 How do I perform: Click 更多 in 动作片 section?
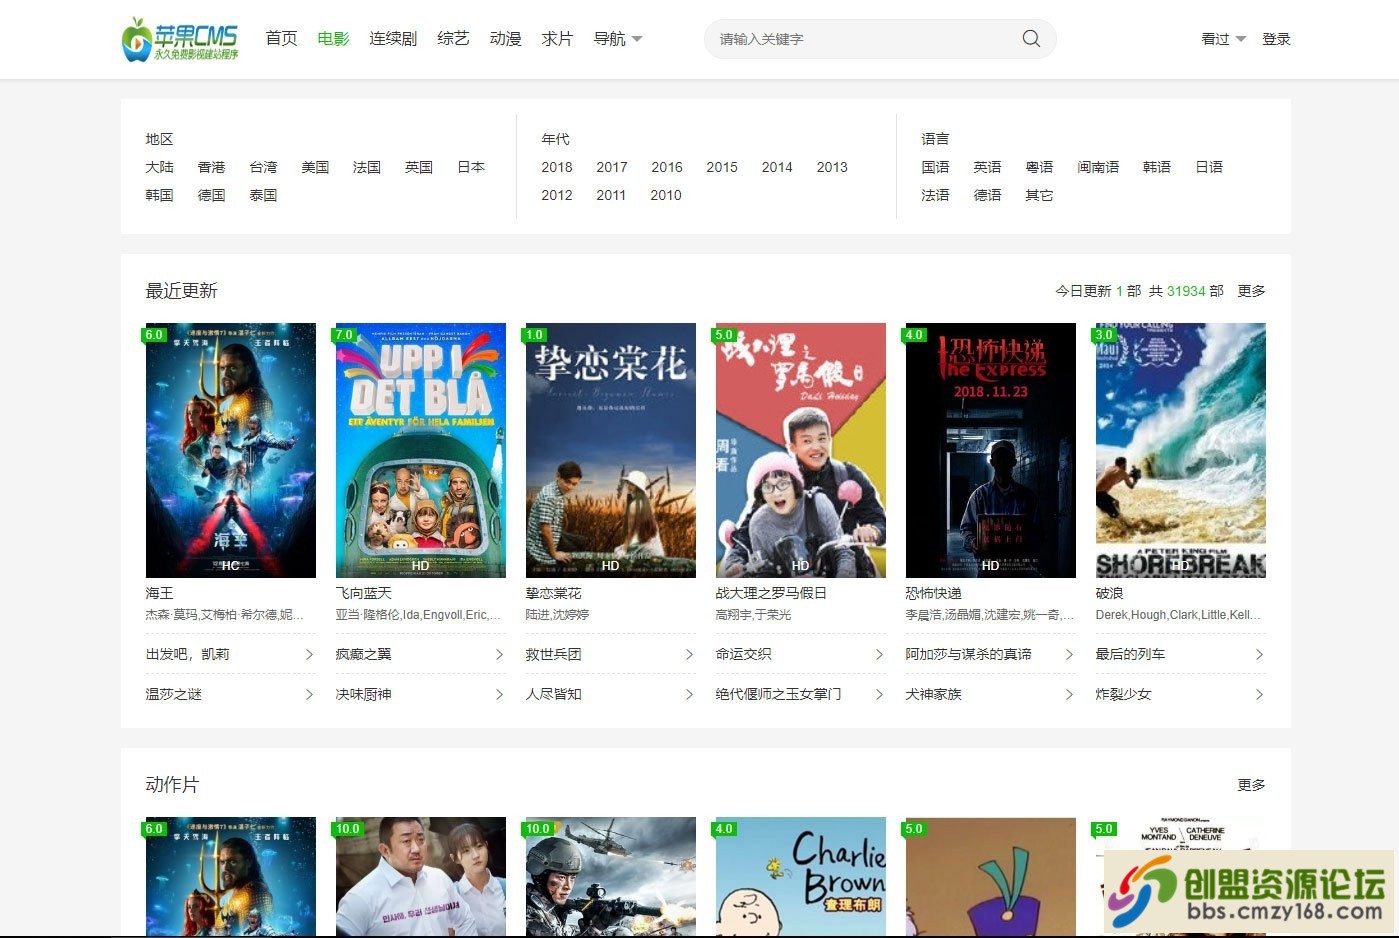coord(1251,785)
